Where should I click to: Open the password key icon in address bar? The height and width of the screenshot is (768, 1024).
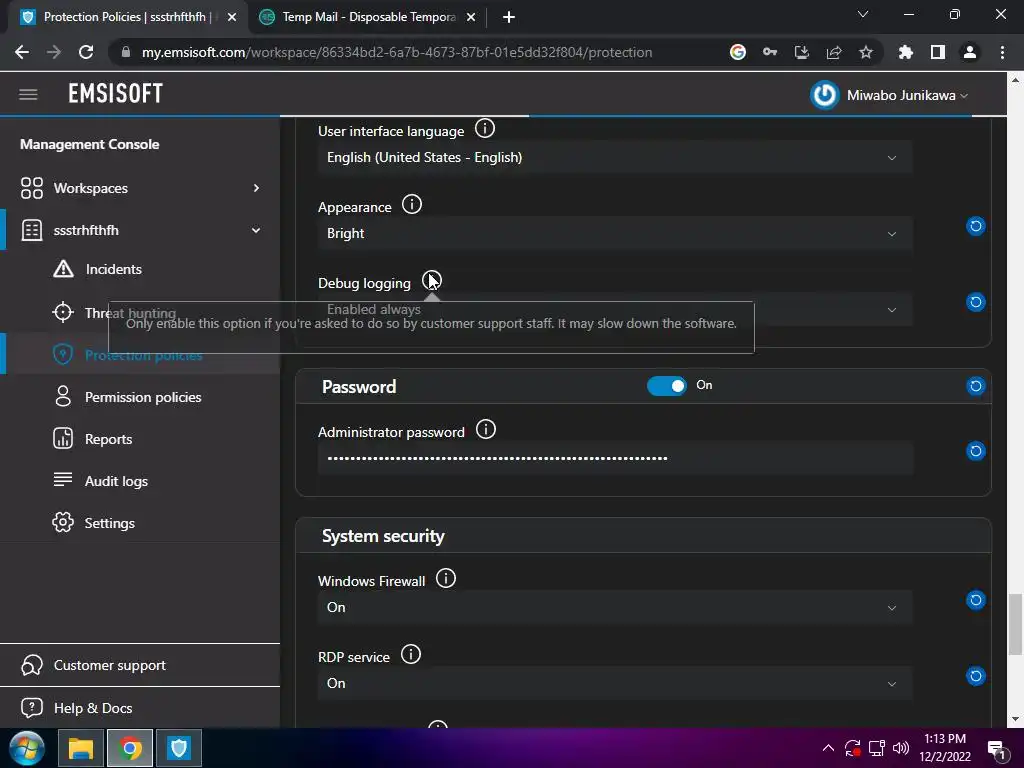770,52
